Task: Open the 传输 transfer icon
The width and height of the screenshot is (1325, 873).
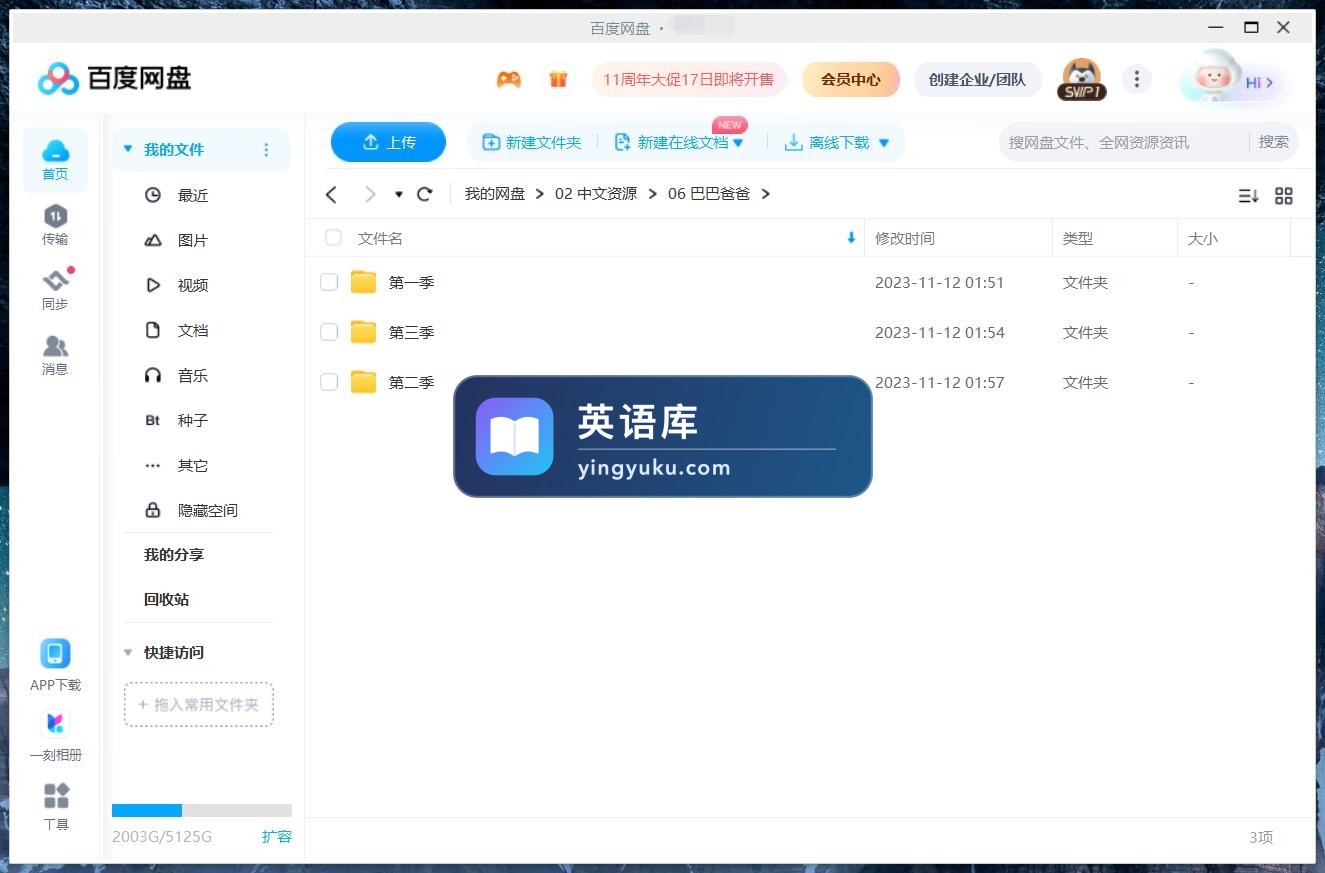Action: pos(55,216)
